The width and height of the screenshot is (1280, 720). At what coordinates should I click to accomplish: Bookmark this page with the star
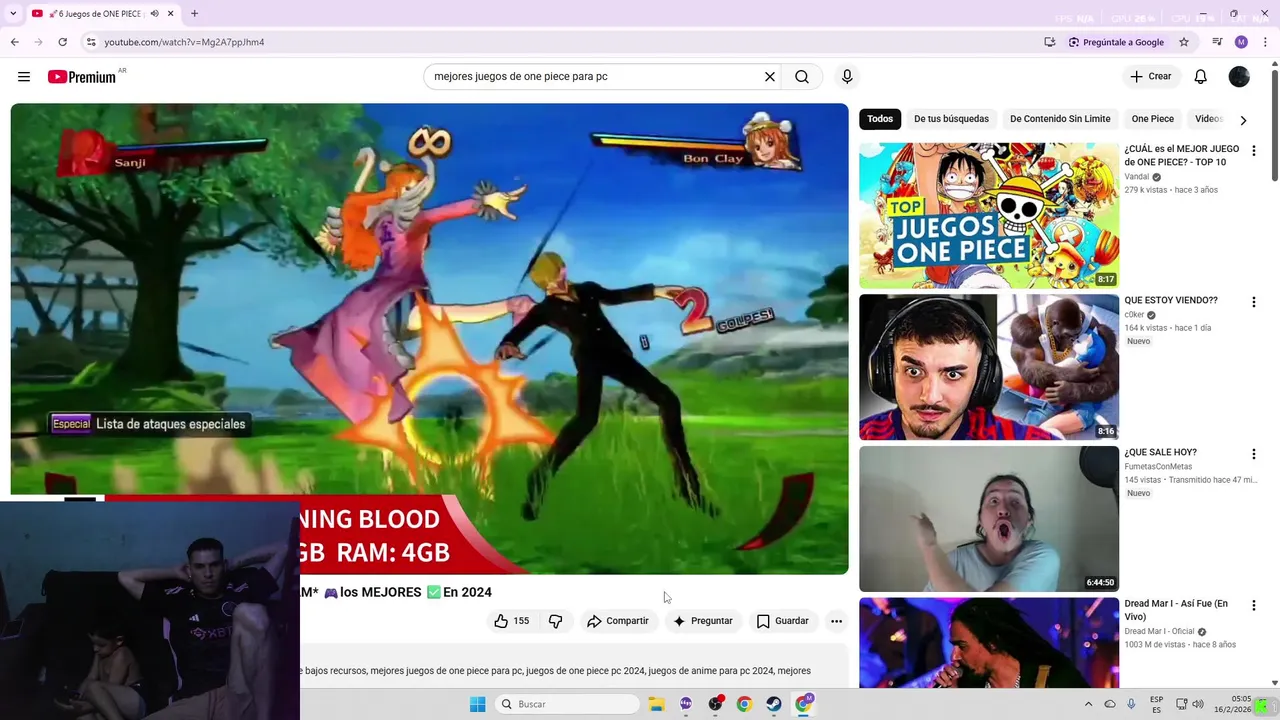point(1184,42)
